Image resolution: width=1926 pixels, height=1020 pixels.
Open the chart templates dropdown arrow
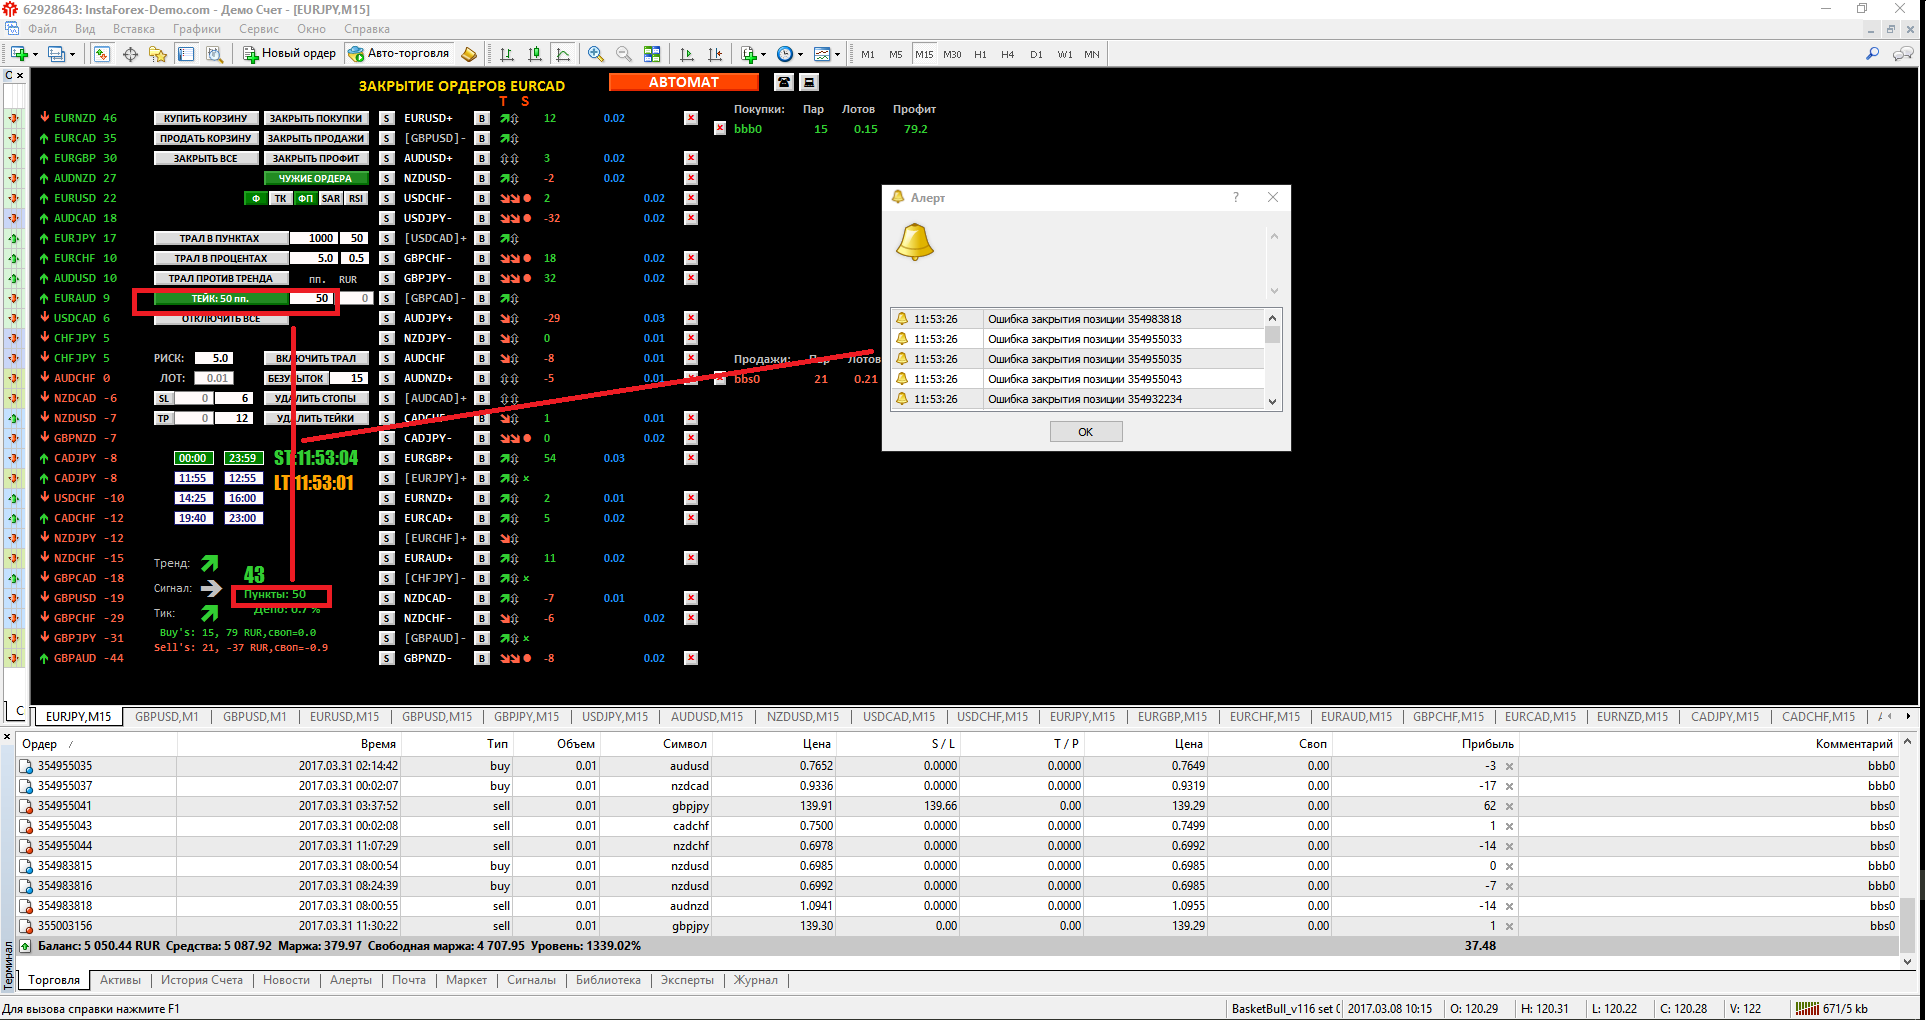coord(838,53)
